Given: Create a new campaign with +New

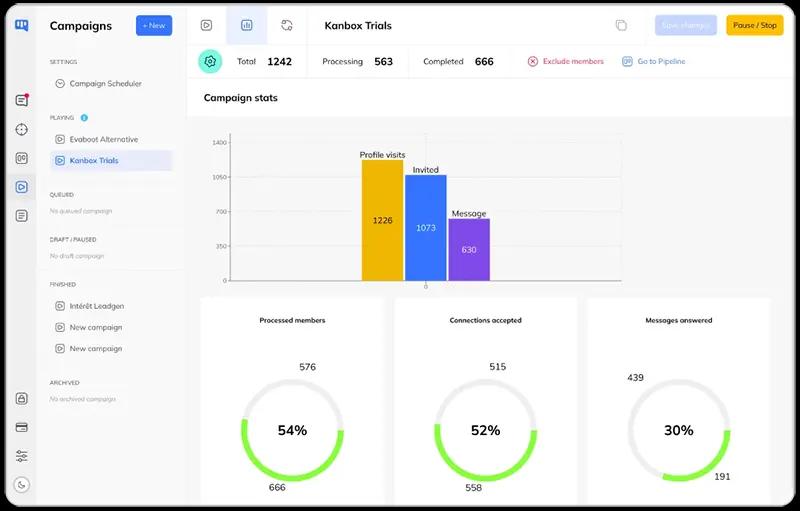Looking at the screenshot, I should tap(154, 25).
